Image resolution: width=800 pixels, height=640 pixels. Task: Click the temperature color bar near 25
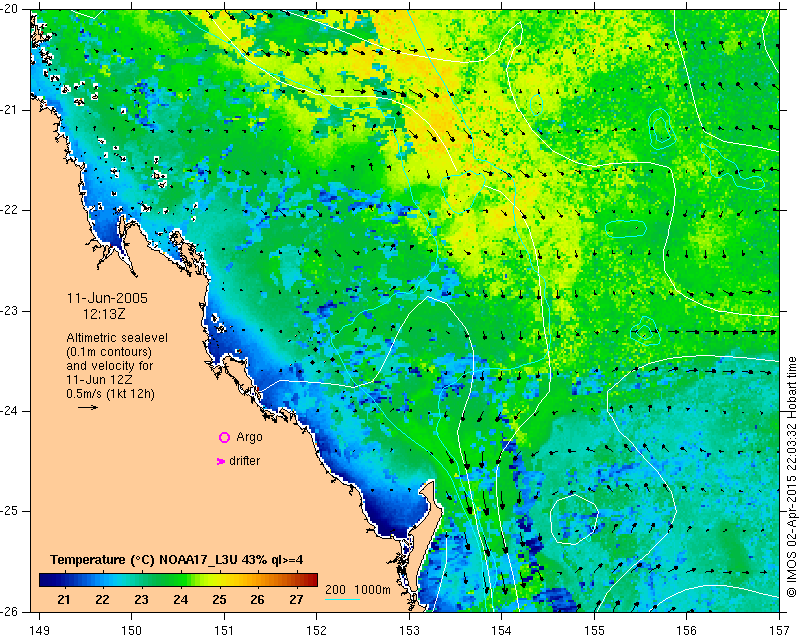pos(219,579)
